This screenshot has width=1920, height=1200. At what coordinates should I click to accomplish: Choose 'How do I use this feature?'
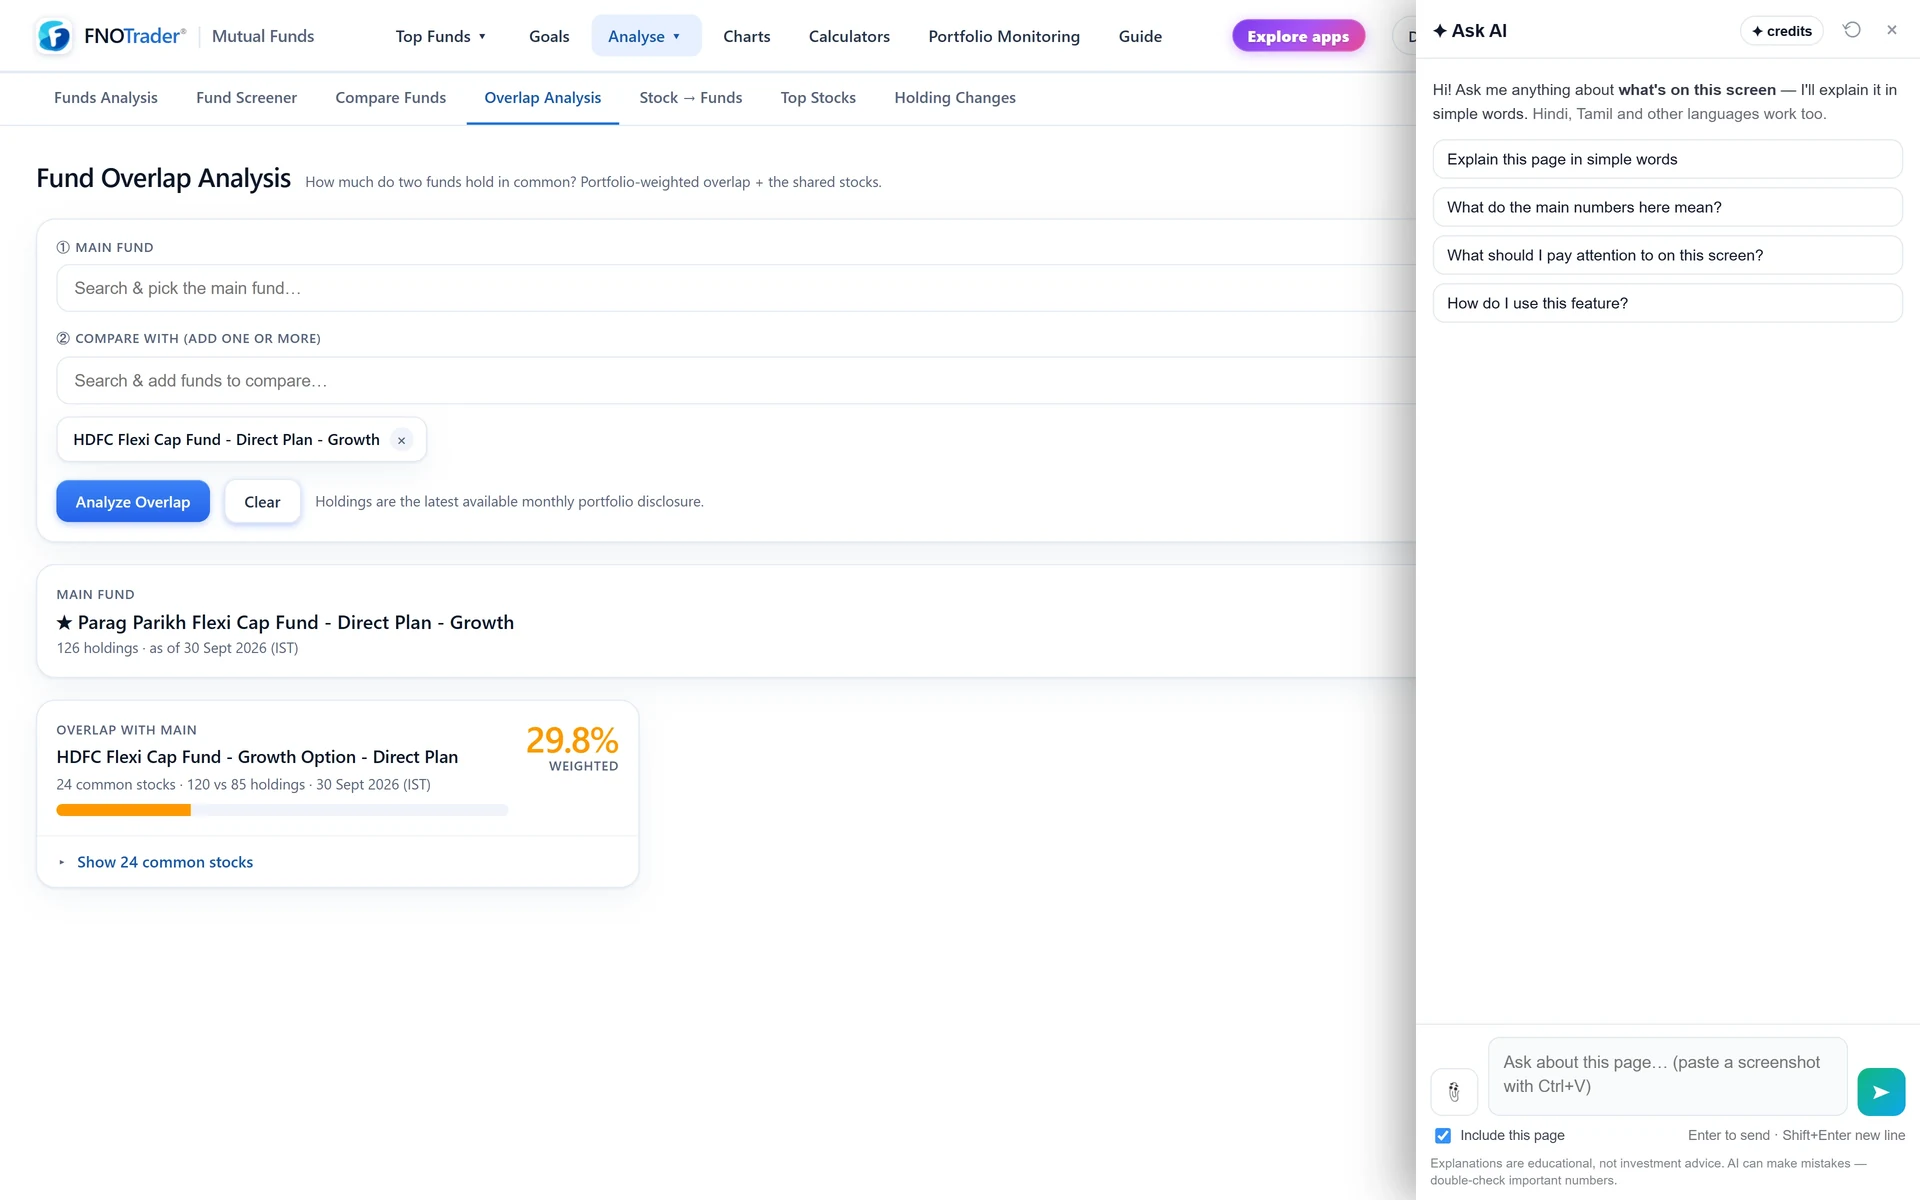1667,304
